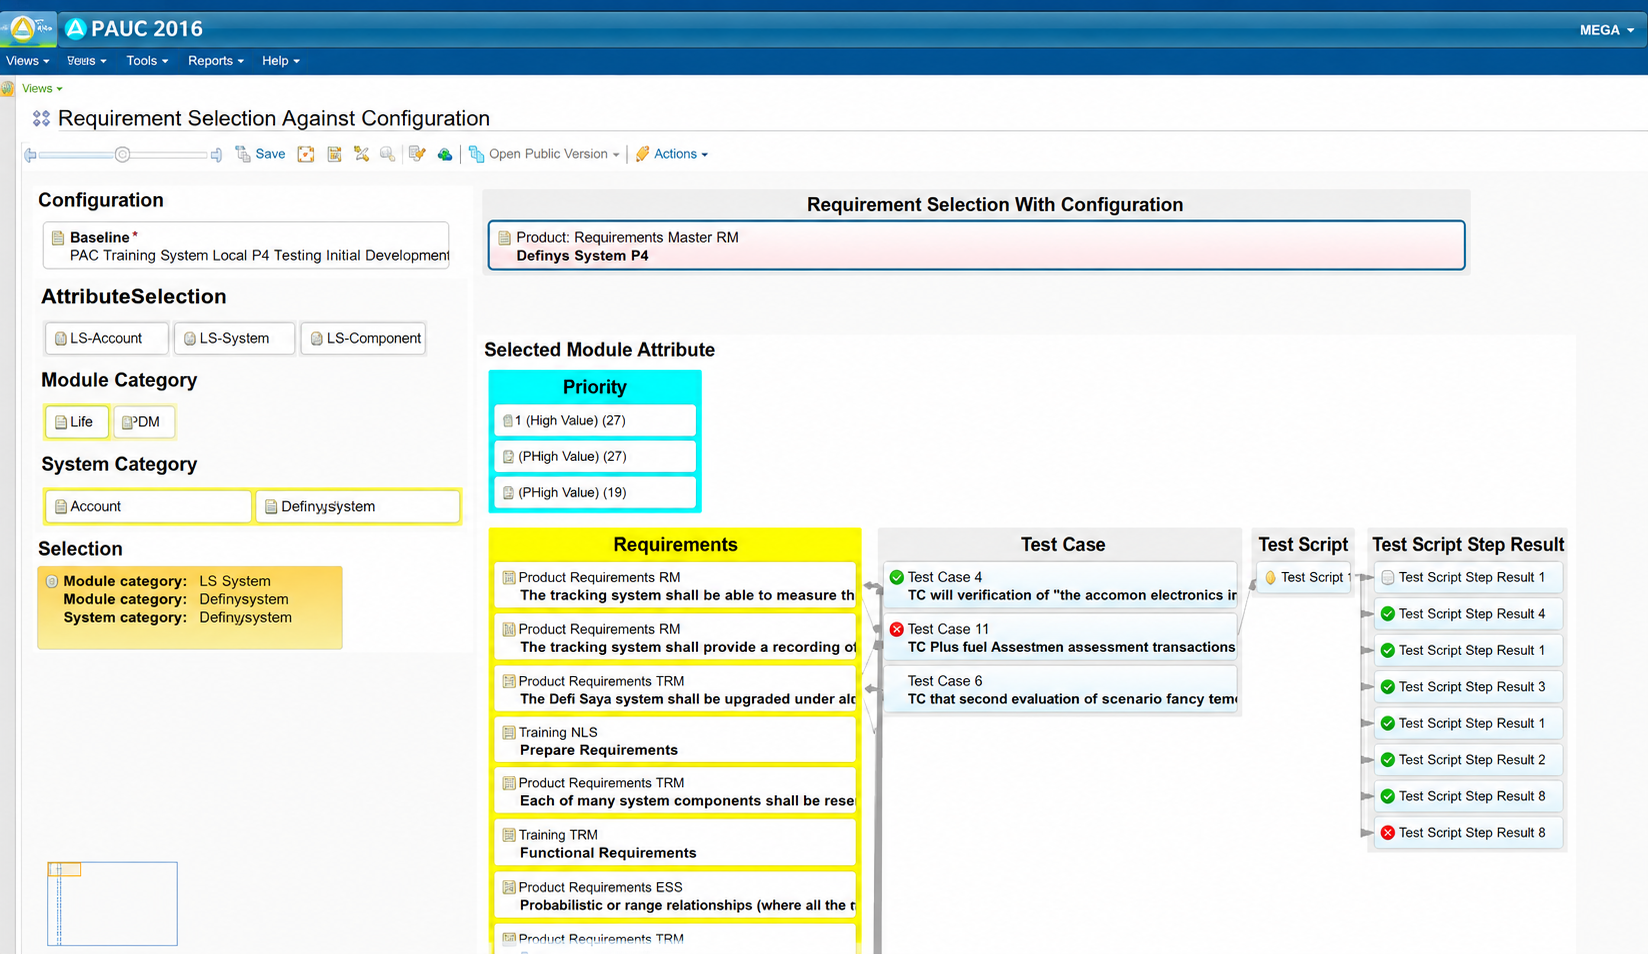Click the edit note pencil icon
Viewport: 1648px width, 954px height.
(x=417, y=154)
